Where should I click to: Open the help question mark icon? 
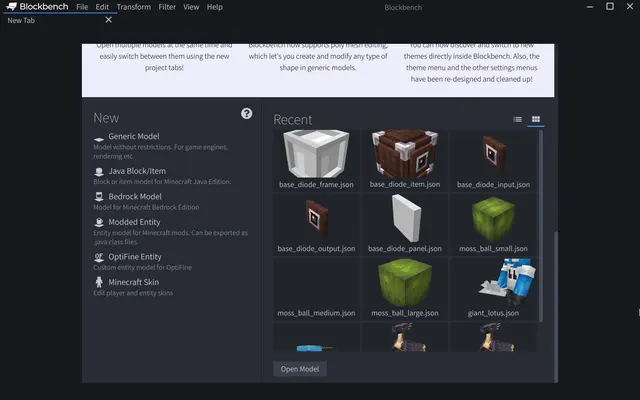coord(246,113)
